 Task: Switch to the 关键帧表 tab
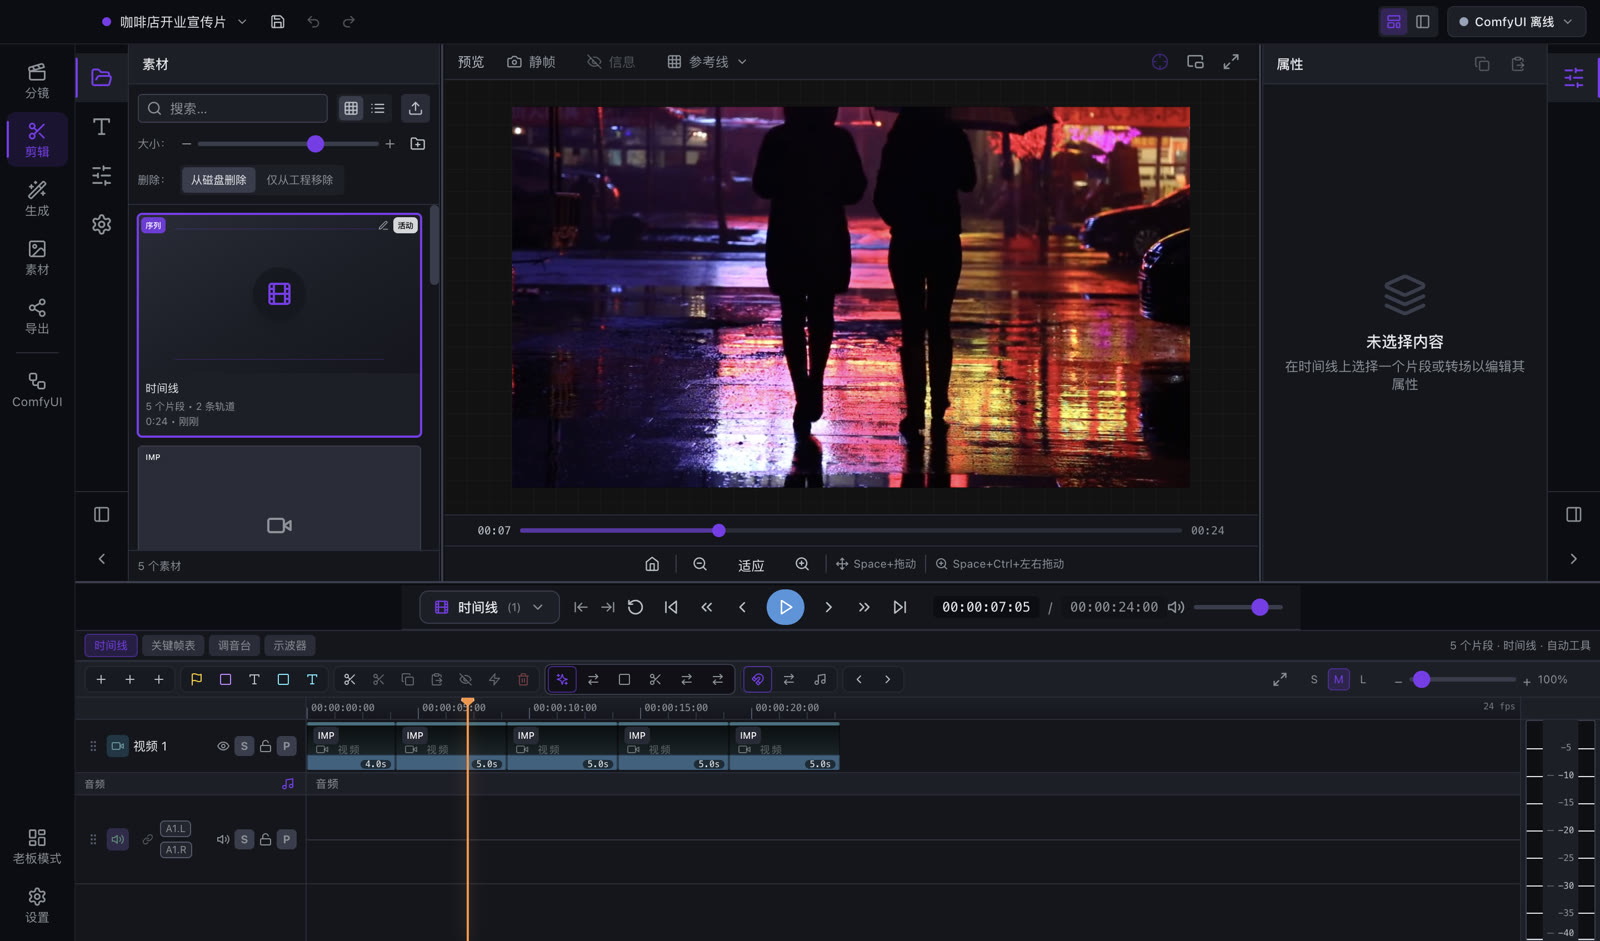(173, 645)
